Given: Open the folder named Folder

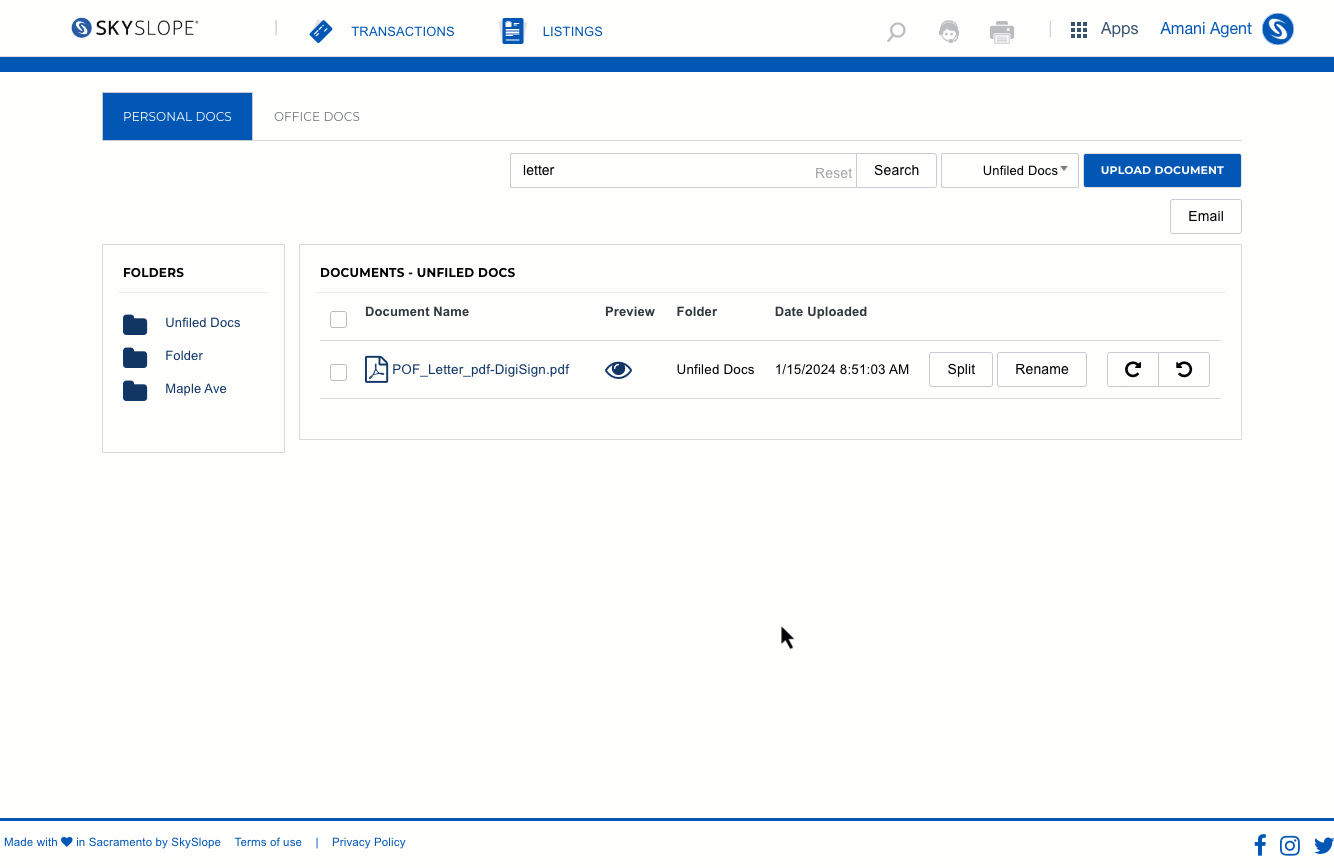Looking at the screenshot, I should [x=184, y=356].
